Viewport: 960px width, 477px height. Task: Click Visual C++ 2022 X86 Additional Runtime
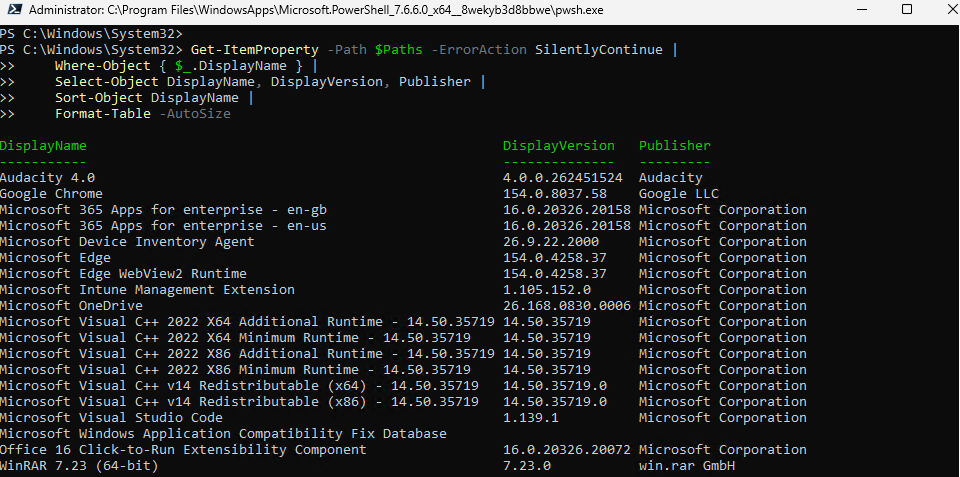247,353
